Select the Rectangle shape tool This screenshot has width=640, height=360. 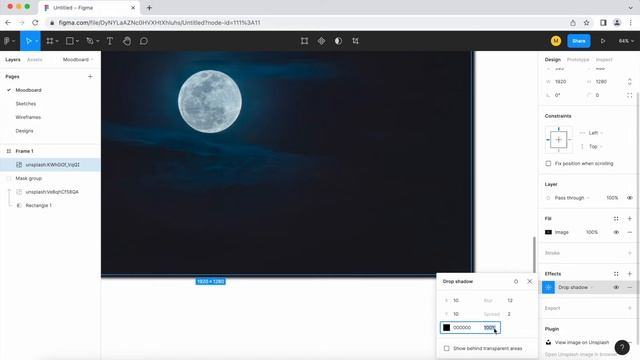(x=70, y=41)
